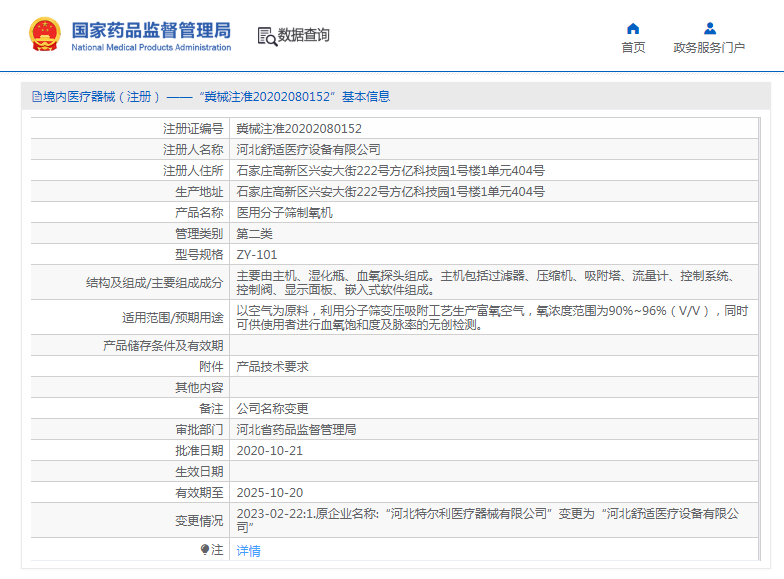The height and width of the screenshot is (579, 784).
Task: Select product name 医用分子筛制氧机
Action: click(284, 212)
